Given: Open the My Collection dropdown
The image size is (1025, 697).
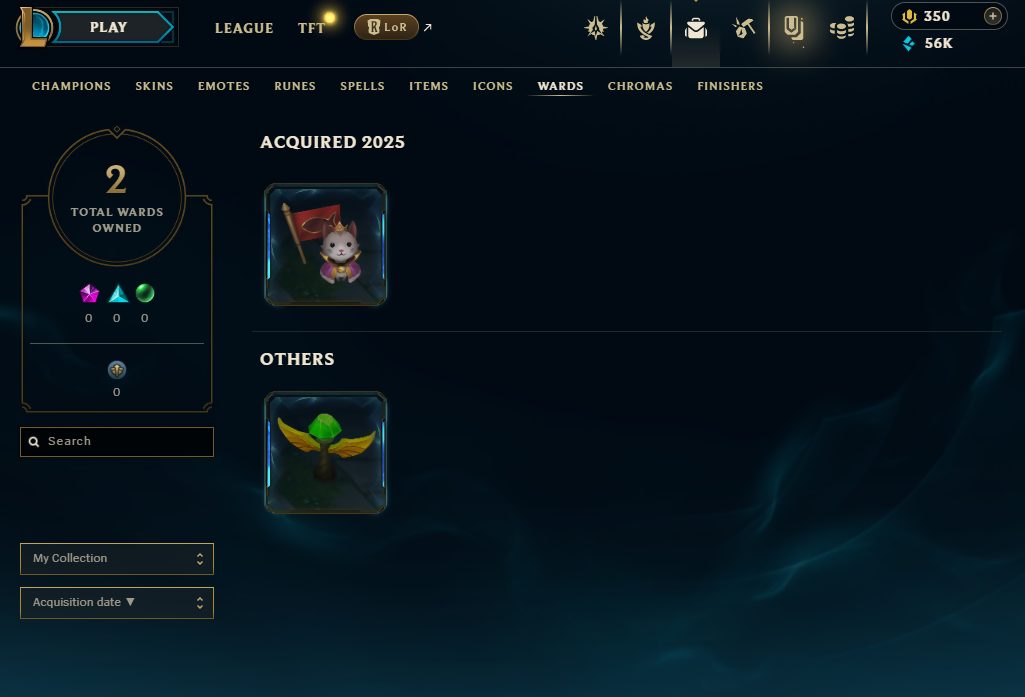Looking at the screenshot, I should point(117,559).
